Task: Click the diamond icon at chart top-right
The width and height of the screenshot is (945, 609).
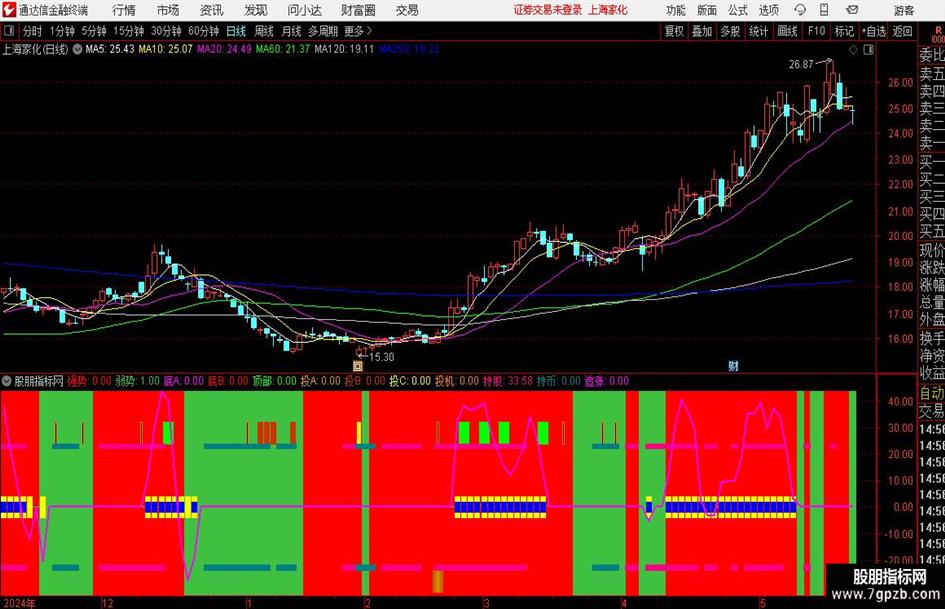Action: 853,50
